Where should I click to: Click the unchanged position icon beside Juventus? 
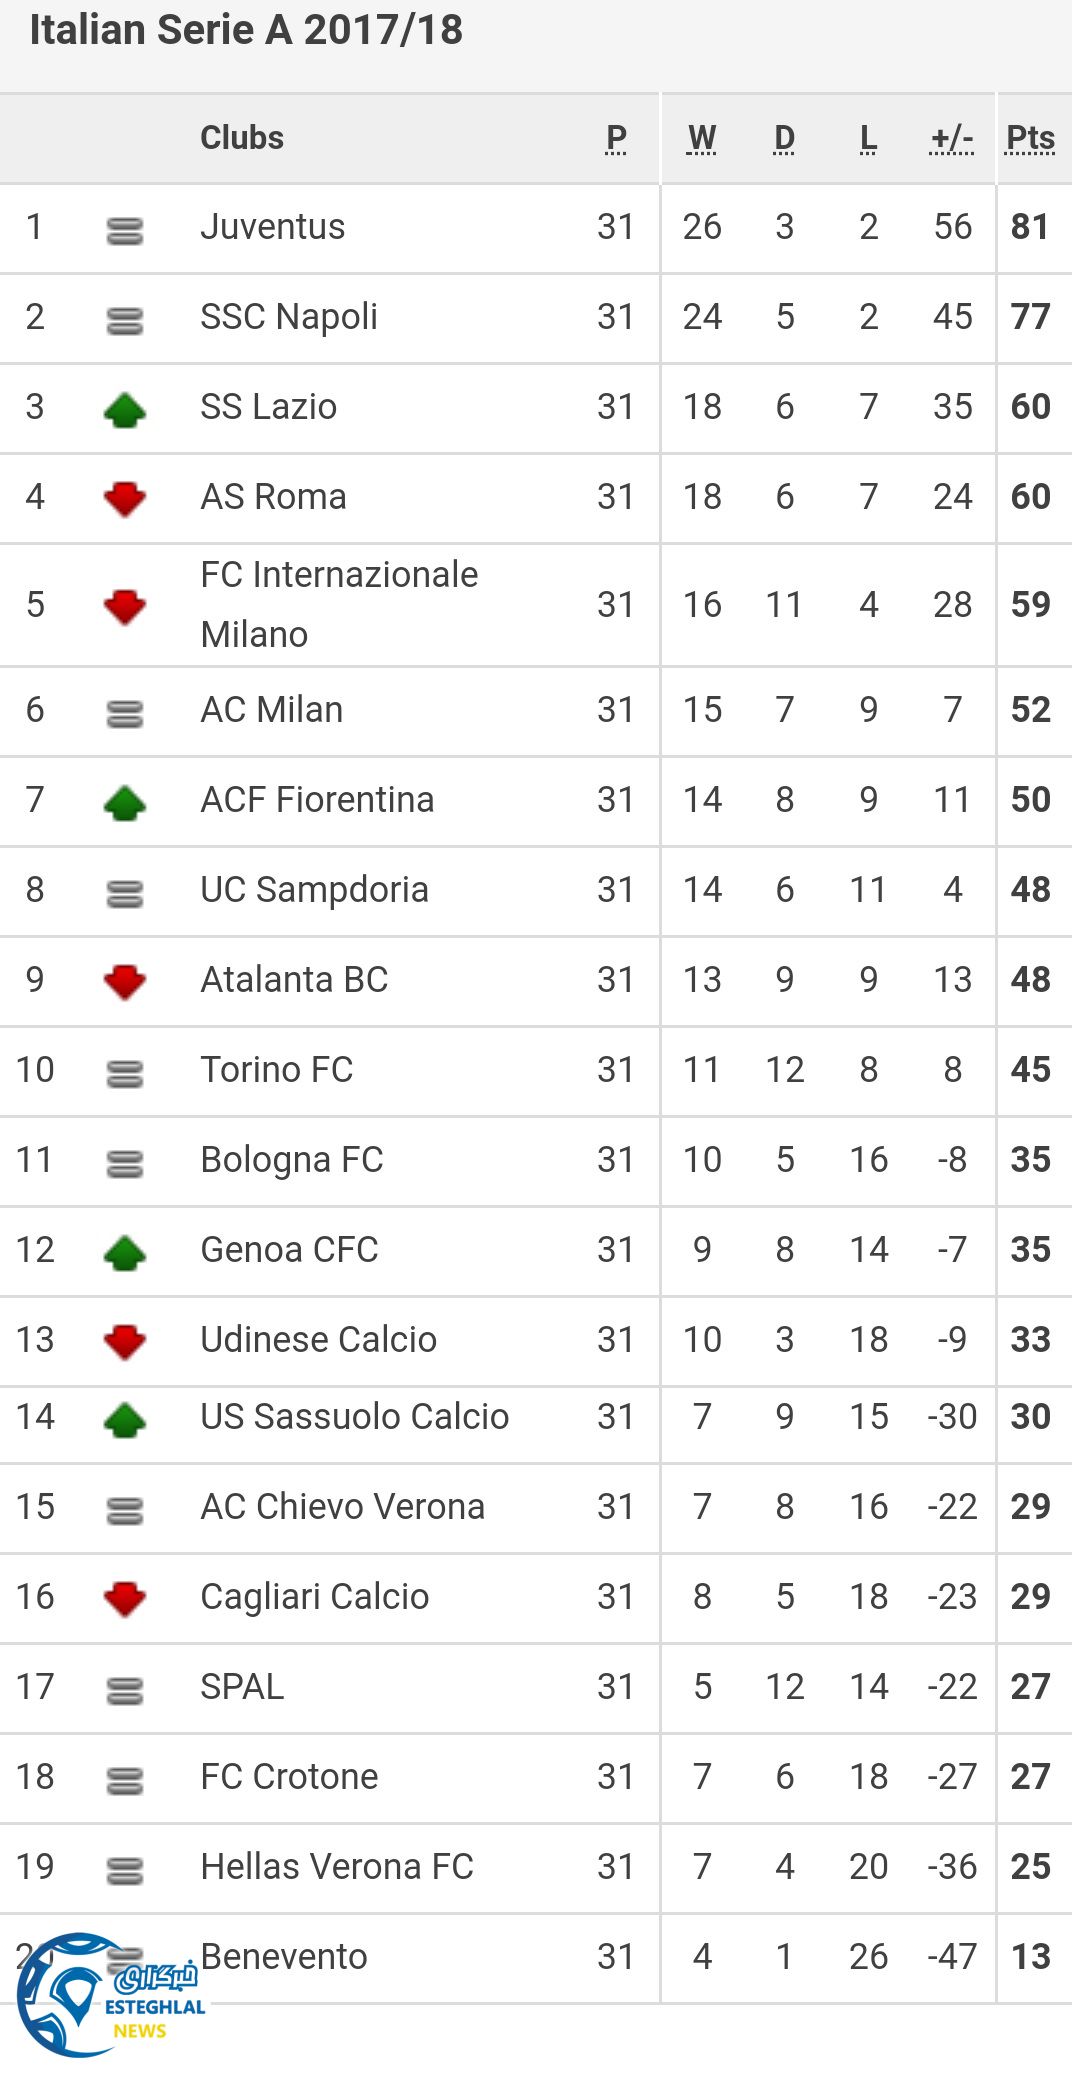click(125, 230)
